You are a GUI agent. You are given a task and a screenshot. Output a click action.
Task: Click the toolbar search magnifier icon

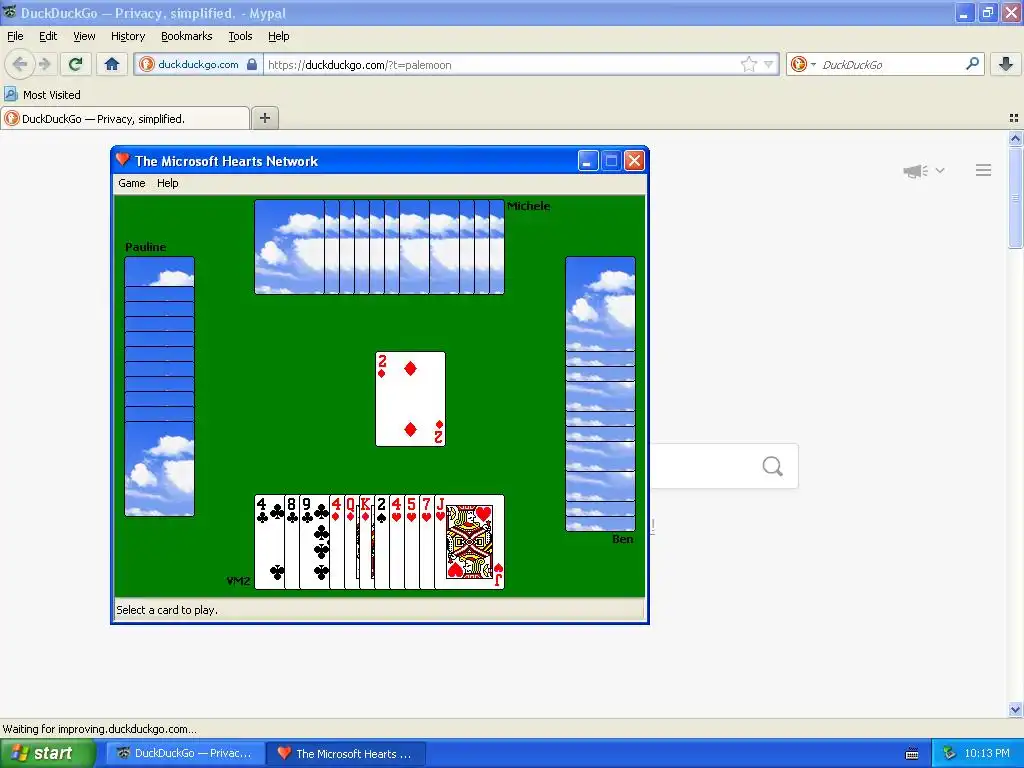(x=972, y=64)
